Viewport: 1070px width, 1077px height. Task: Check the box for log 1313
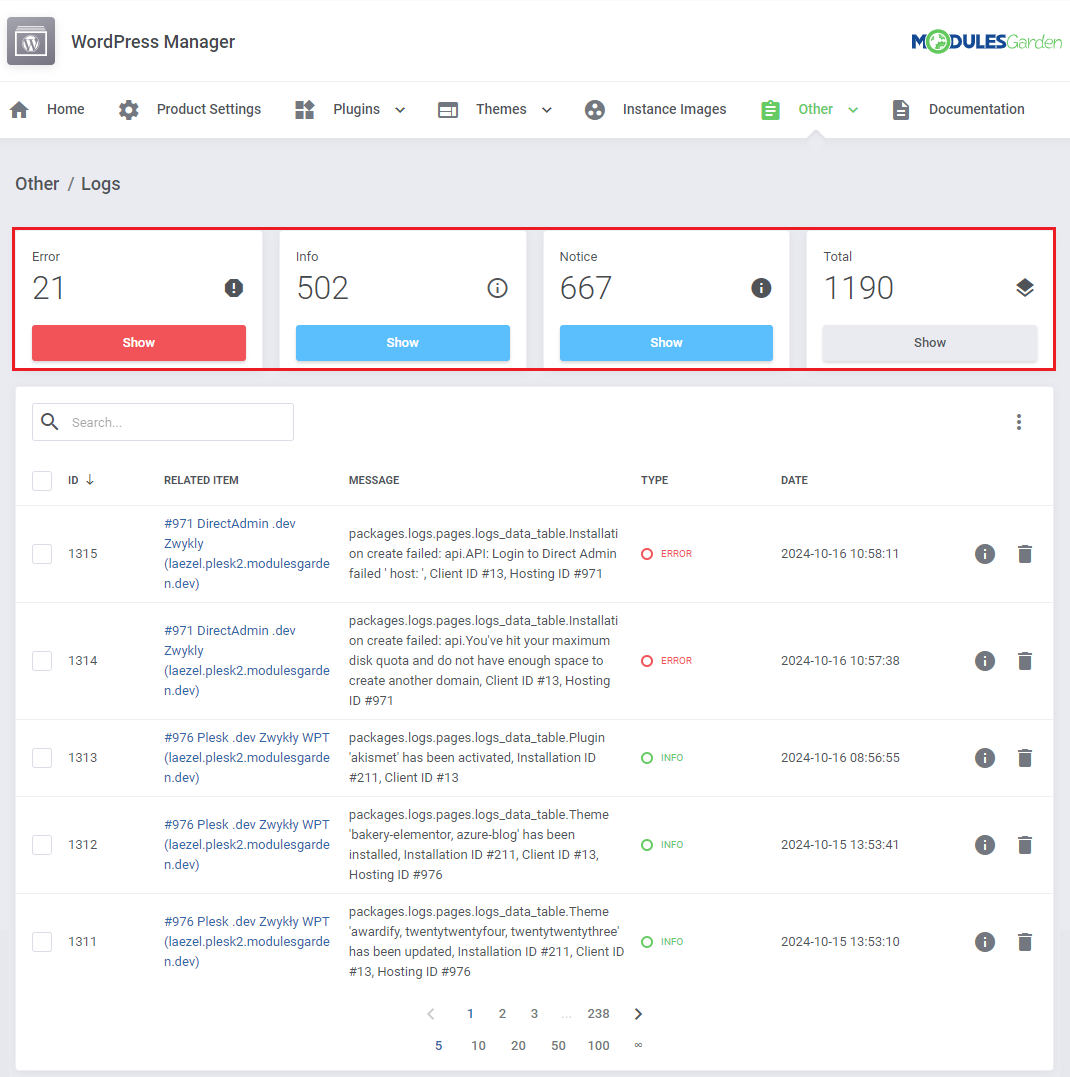[42, 758]
